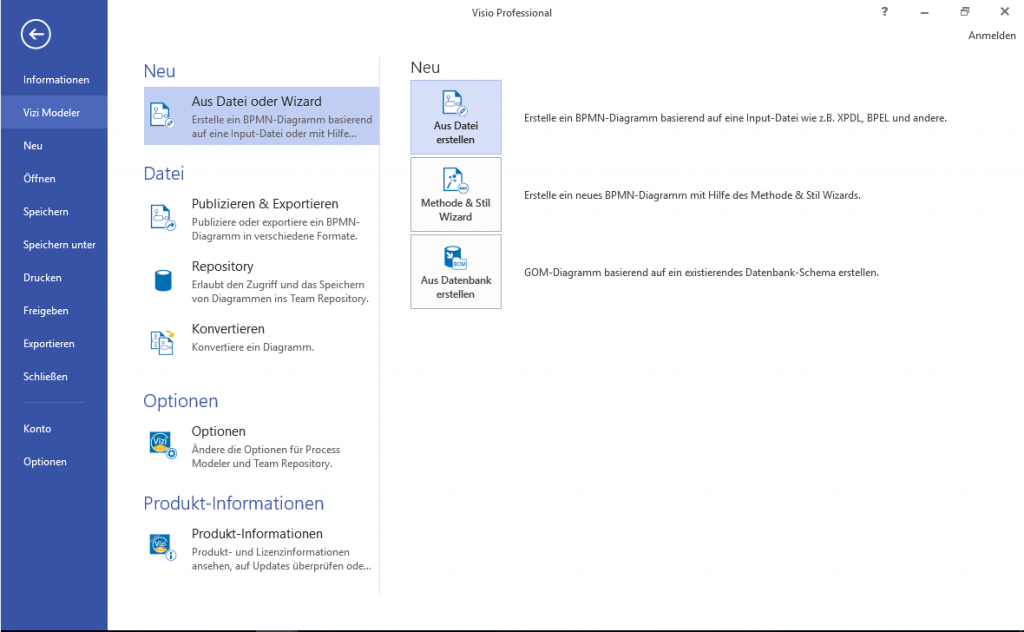Image resolution: width=1024 pixels, height=632 pixels.
Task: Click the Anmelden sign-in link
Action: 991,35
